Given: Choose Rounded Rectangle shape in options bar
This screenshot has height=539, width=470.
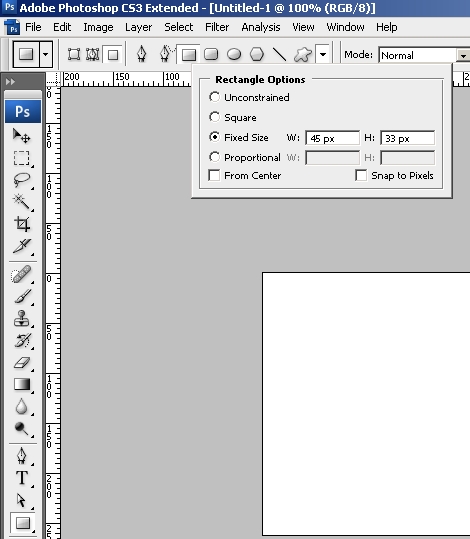Looking at the screenshot, I should coord(211,54).
